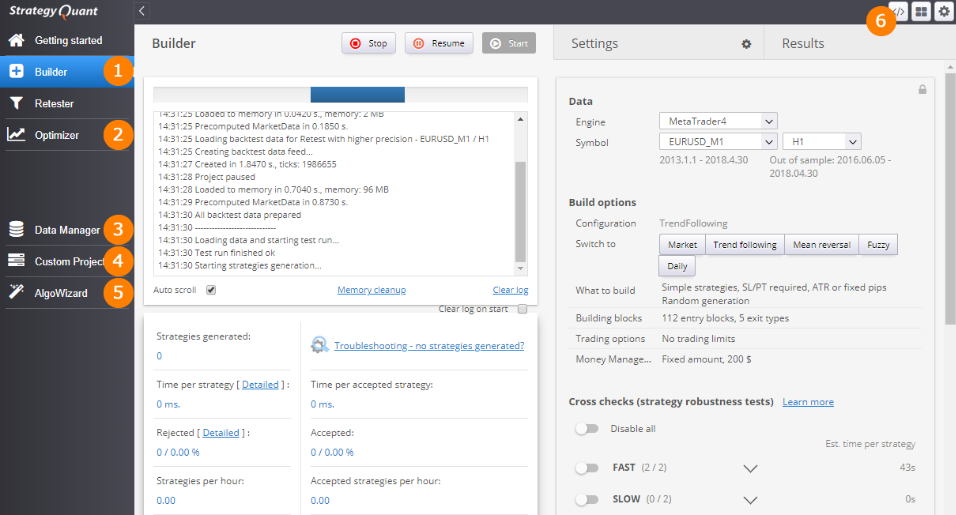Screen dimensions: 956x515
Task: Toggle the Disable all cross checks switch
Action: coord(587,429)
